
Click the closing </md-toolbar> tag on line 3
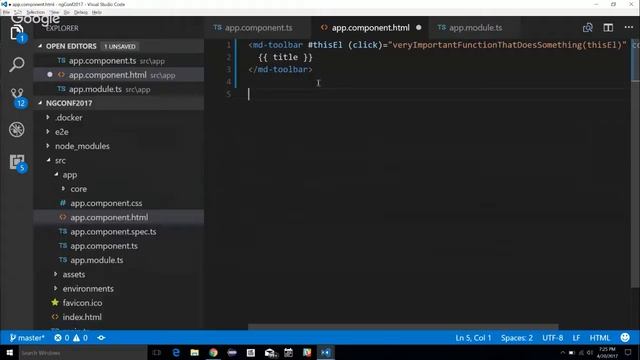[280, 69]
